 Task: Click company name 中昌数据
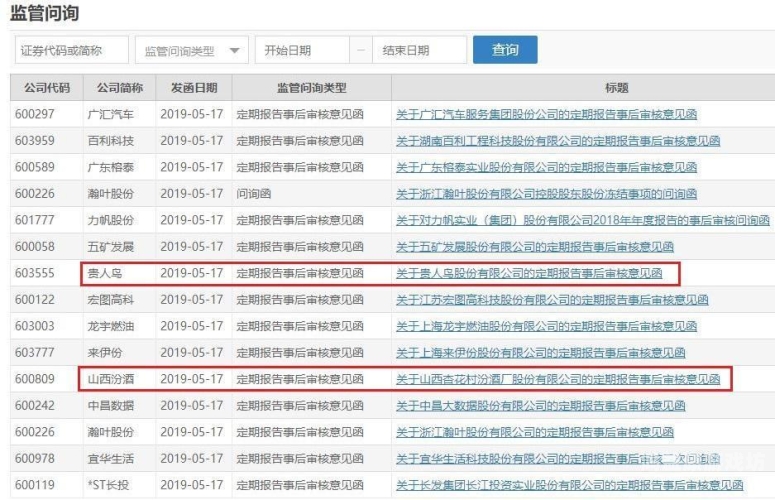tap(111, 406)
